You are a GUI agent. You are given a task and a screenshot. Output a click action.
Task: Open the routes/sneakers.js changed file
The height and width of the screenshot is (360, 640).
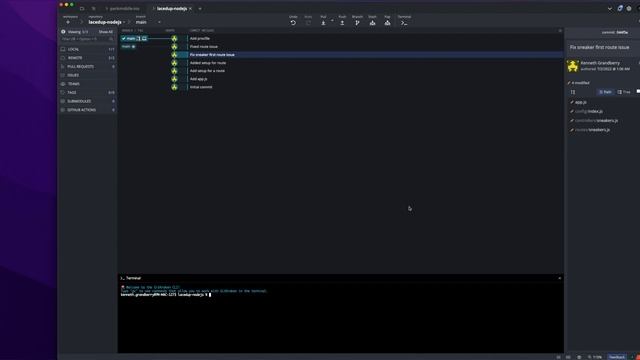[592, 130]
